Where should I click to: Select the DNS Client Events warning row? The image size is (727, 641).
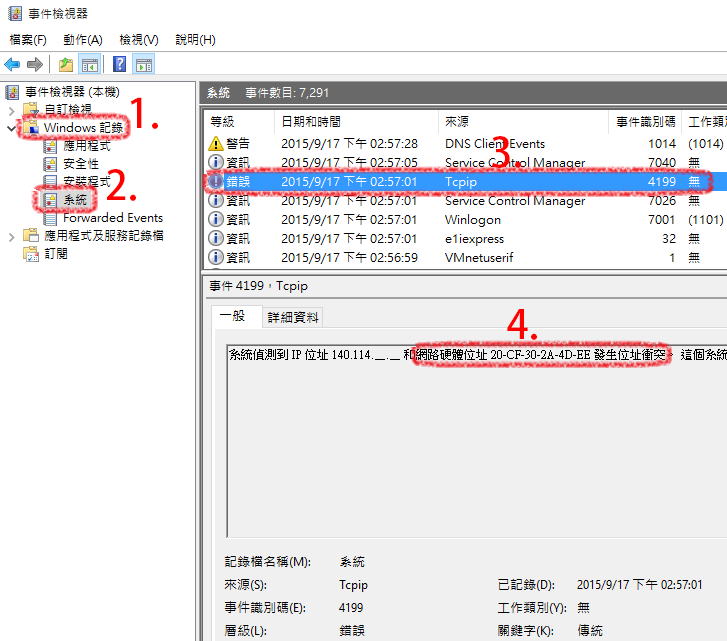click(494, 144)
